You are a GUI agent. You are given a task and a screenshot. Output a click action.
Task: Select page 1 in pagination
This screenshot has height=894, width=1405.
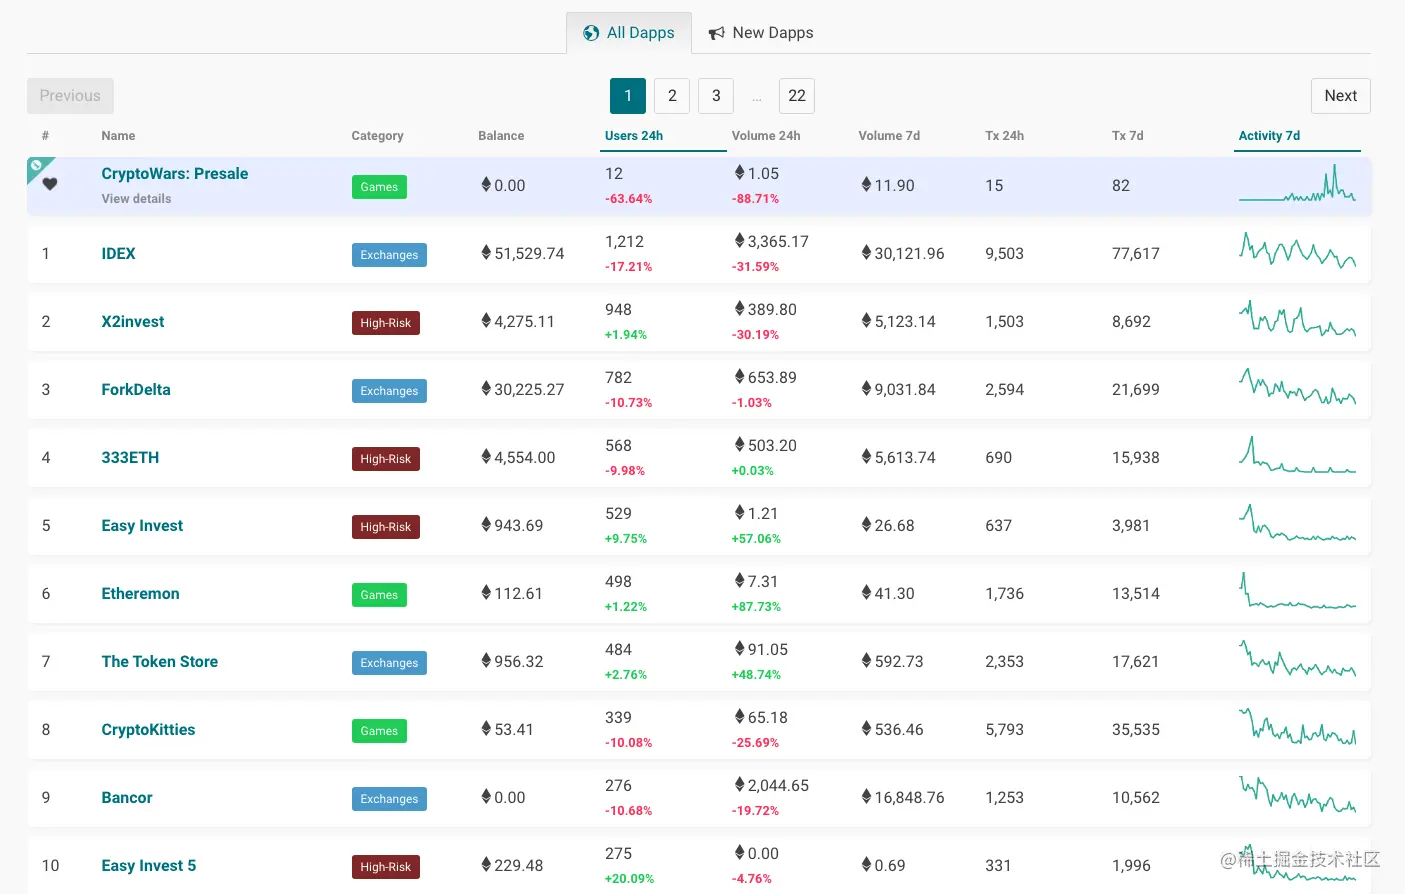[628, 96]
